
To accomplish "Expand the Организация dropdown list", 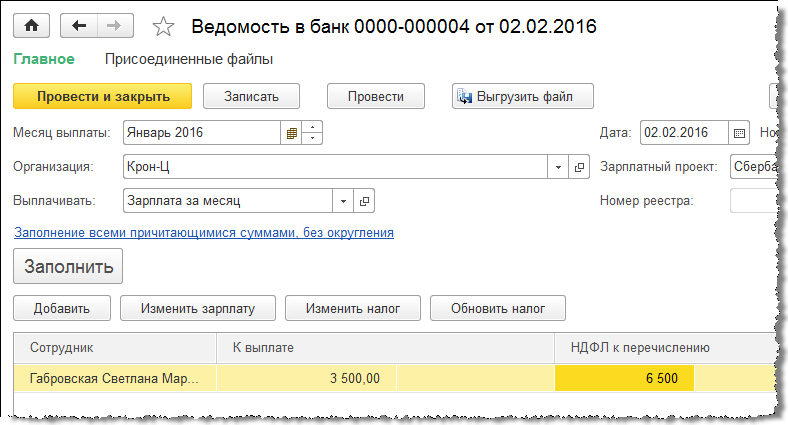I will point(558,167).
